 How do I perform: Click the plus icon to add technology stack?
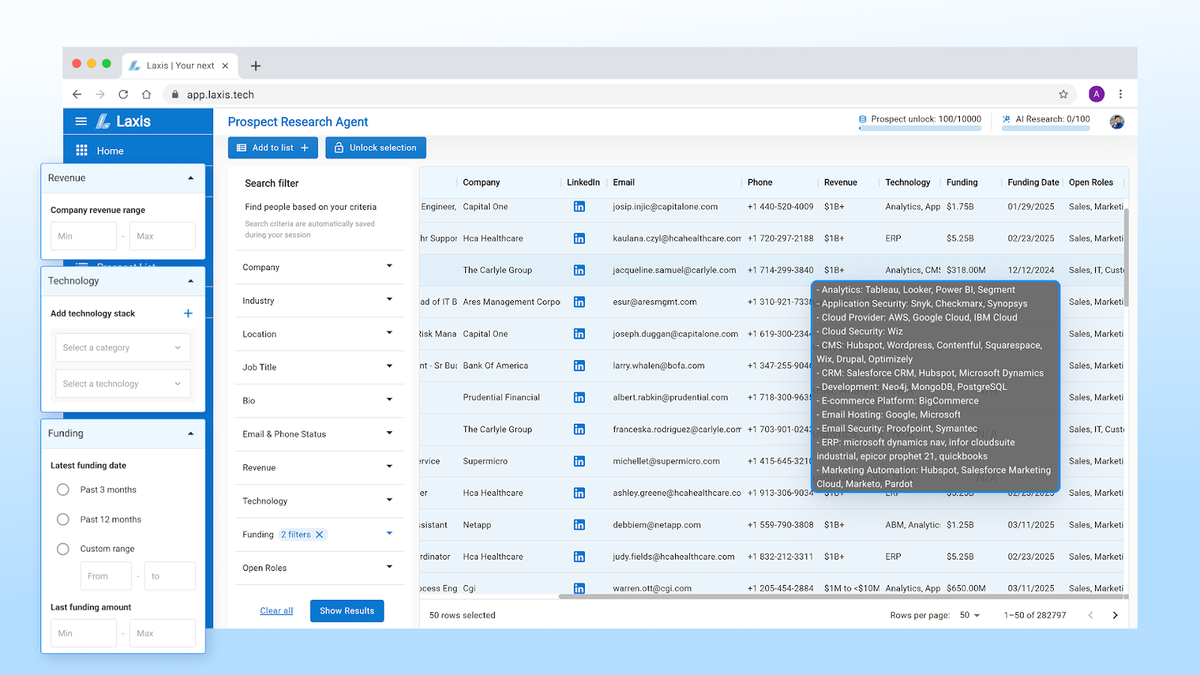[188, 312]
